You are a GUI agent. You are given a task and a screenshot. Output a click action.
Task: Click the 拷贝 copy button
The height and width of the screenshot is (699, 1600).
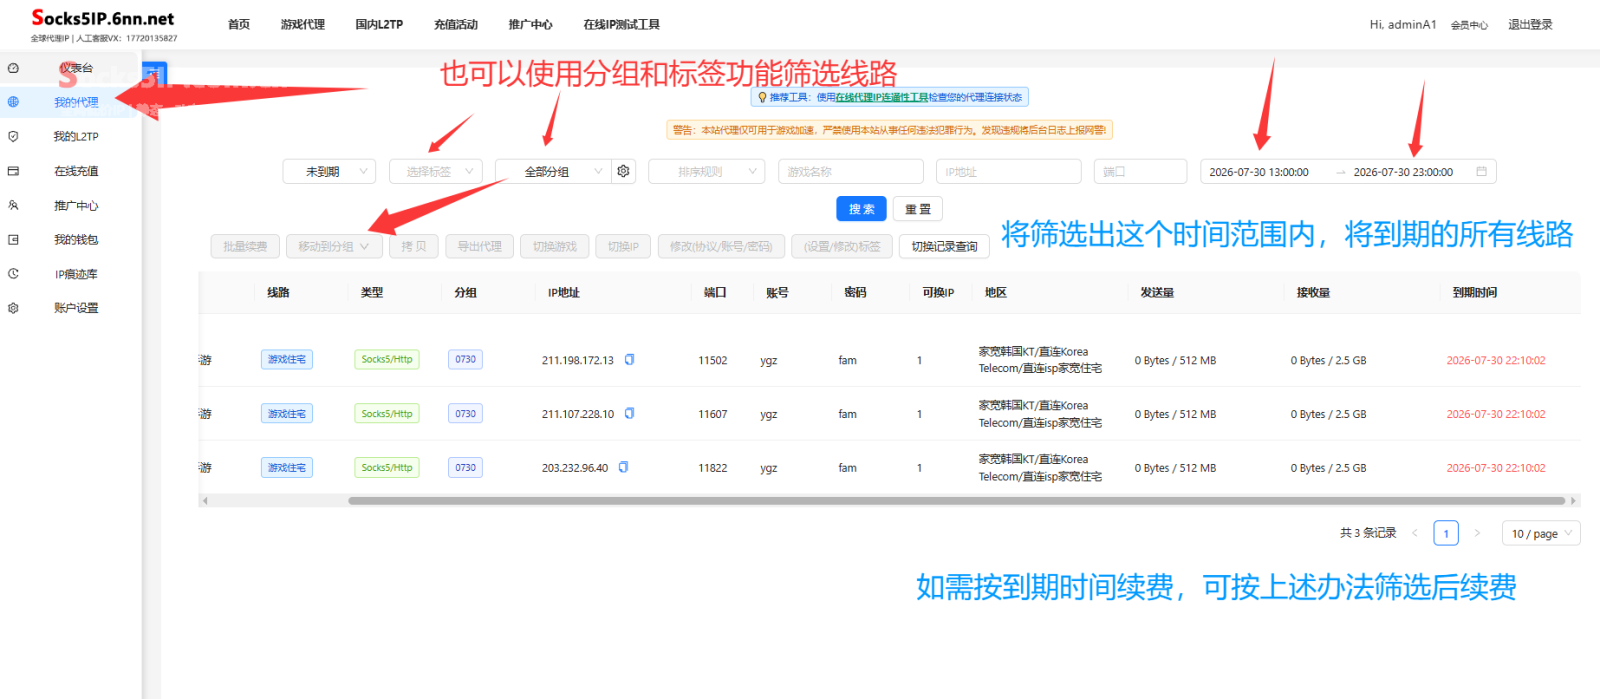pyautogui.click(x=414, y=246)
